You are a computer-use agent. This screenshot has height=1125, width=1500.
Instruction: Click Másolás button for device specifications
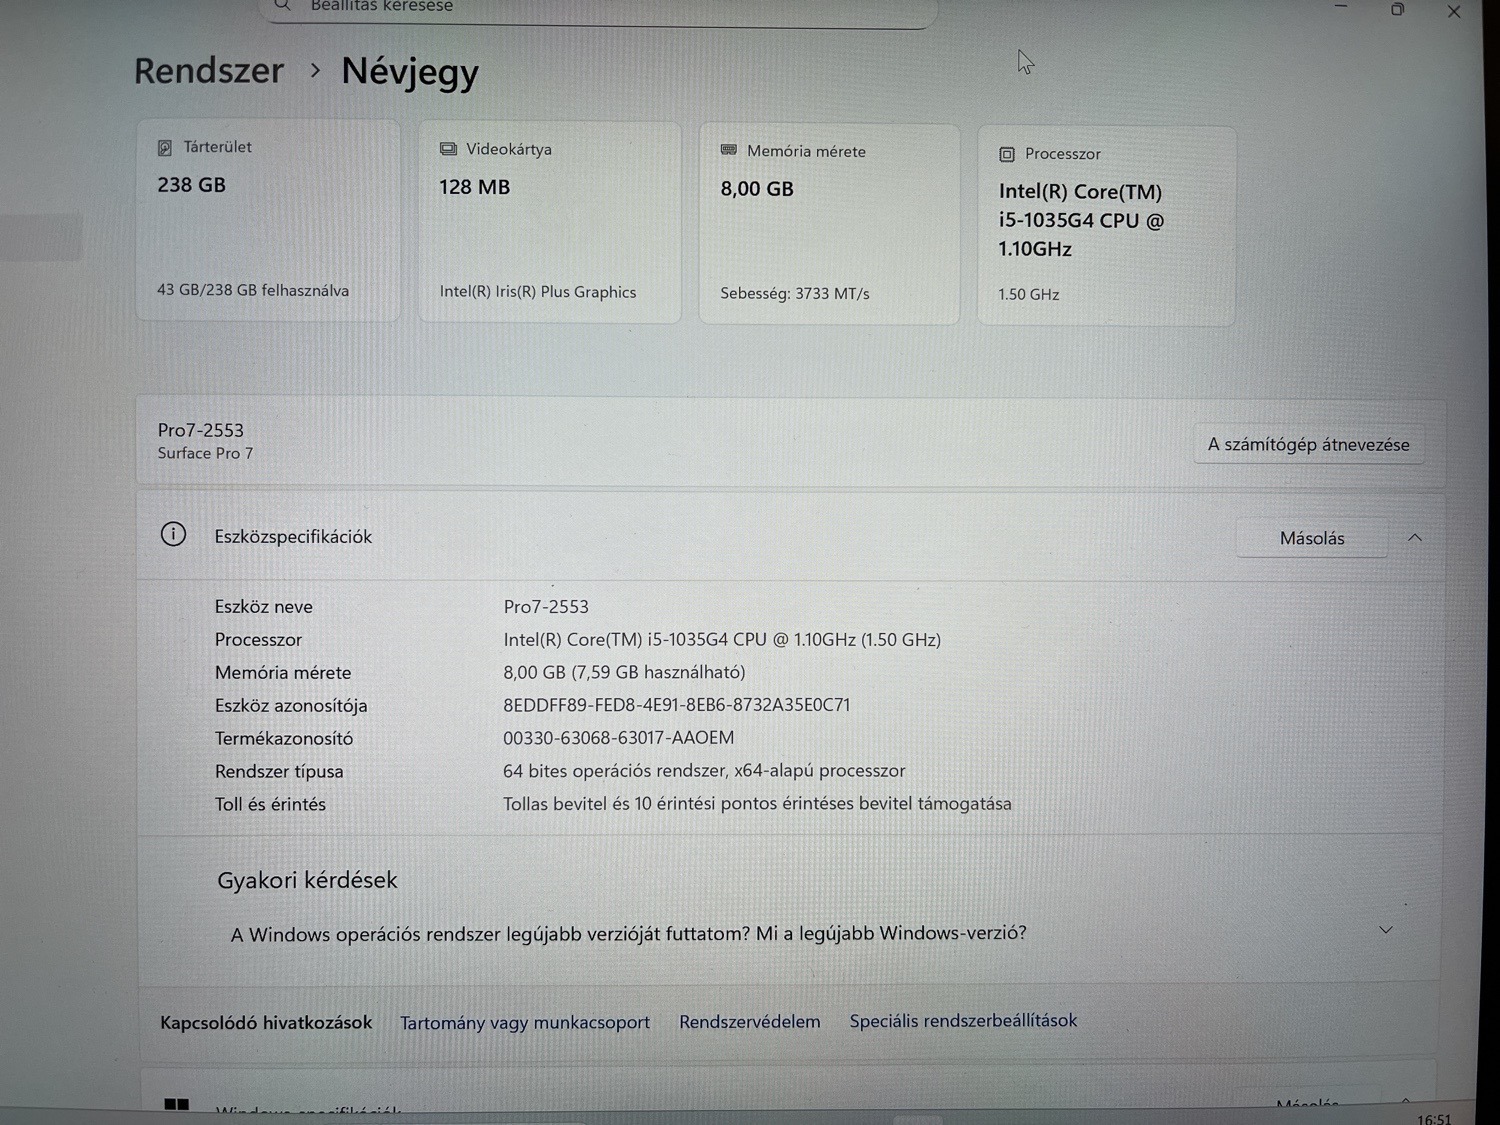[x=1312, y=538]
